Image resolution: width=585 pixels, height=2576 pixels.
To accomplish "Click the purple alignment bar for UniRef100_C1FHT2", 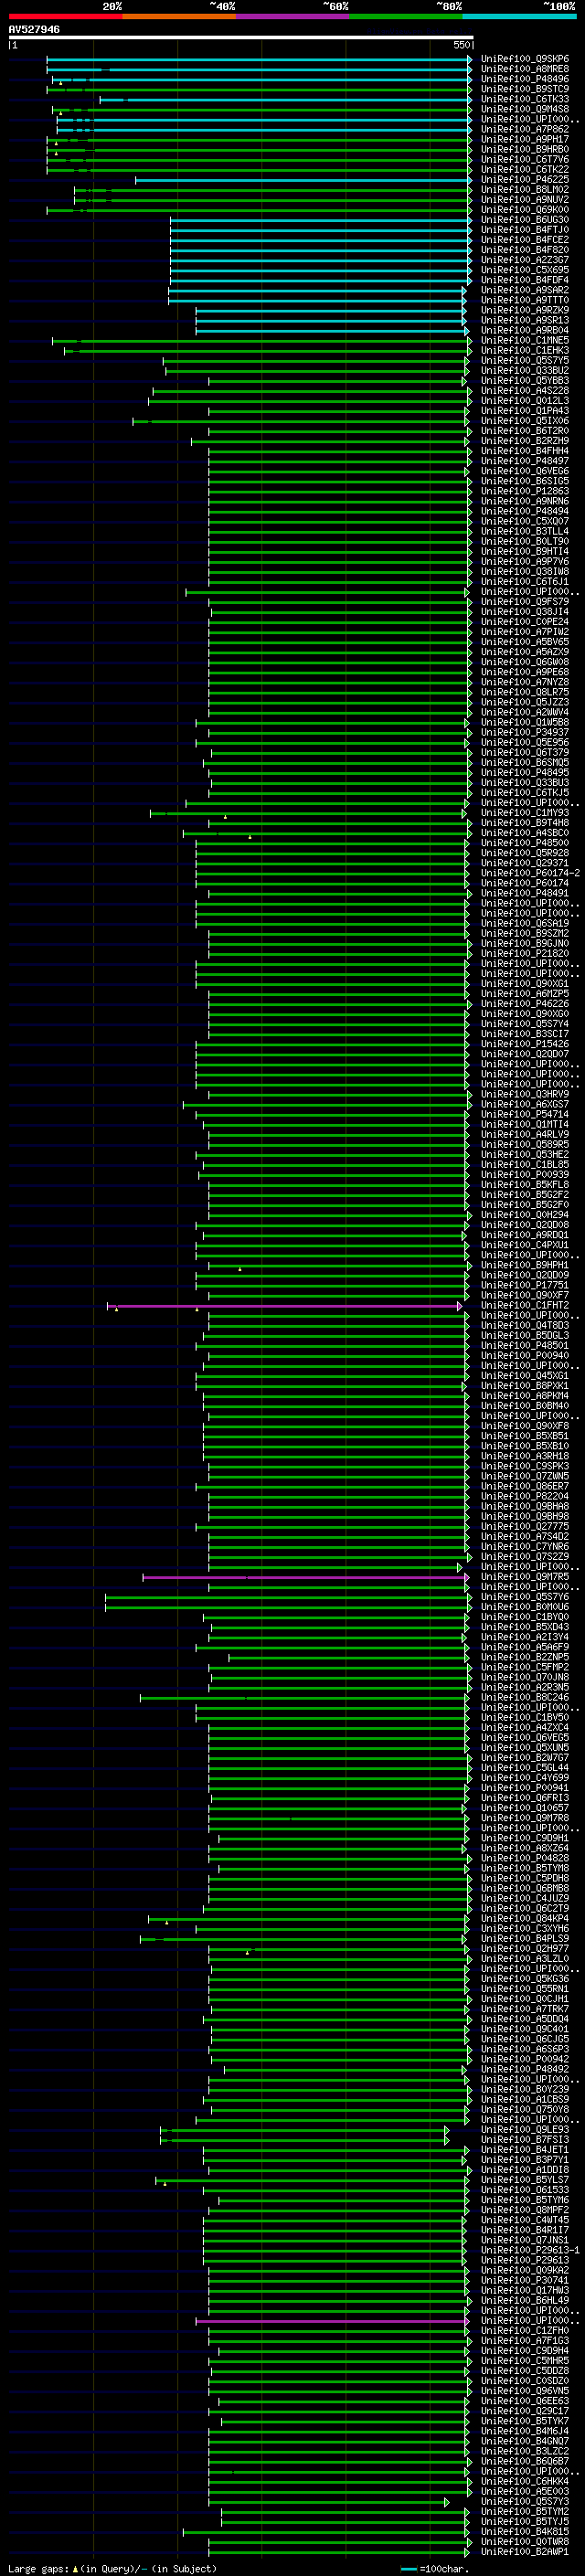I will point(284,1306).
